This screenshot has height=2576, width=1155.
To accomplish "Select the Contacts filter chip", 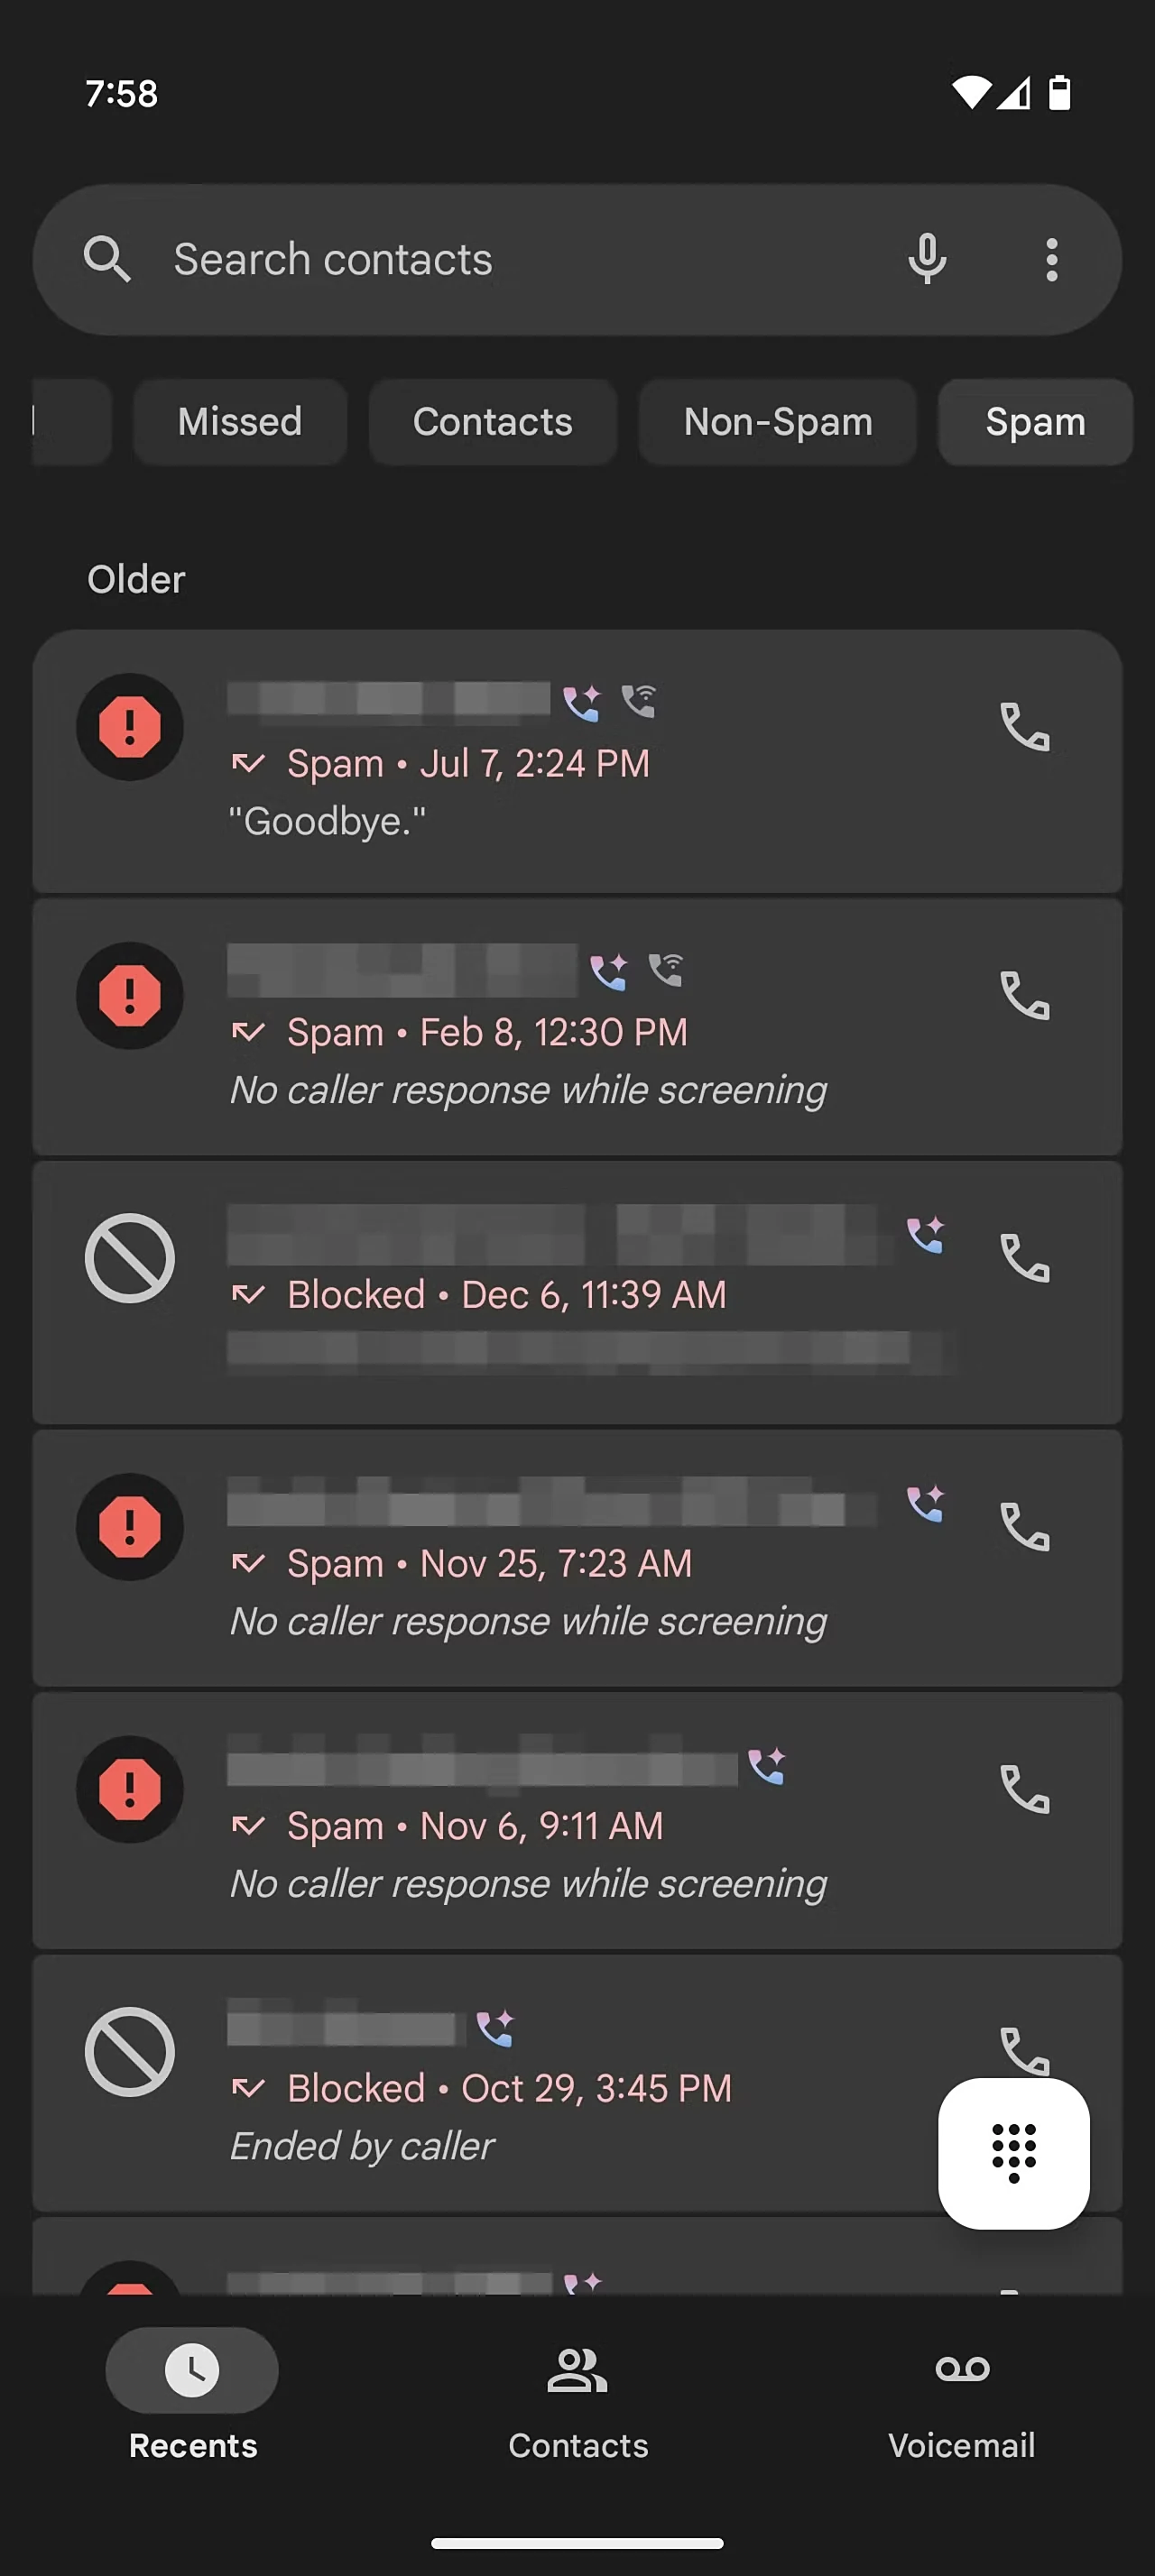I will (x=492, y=421).
